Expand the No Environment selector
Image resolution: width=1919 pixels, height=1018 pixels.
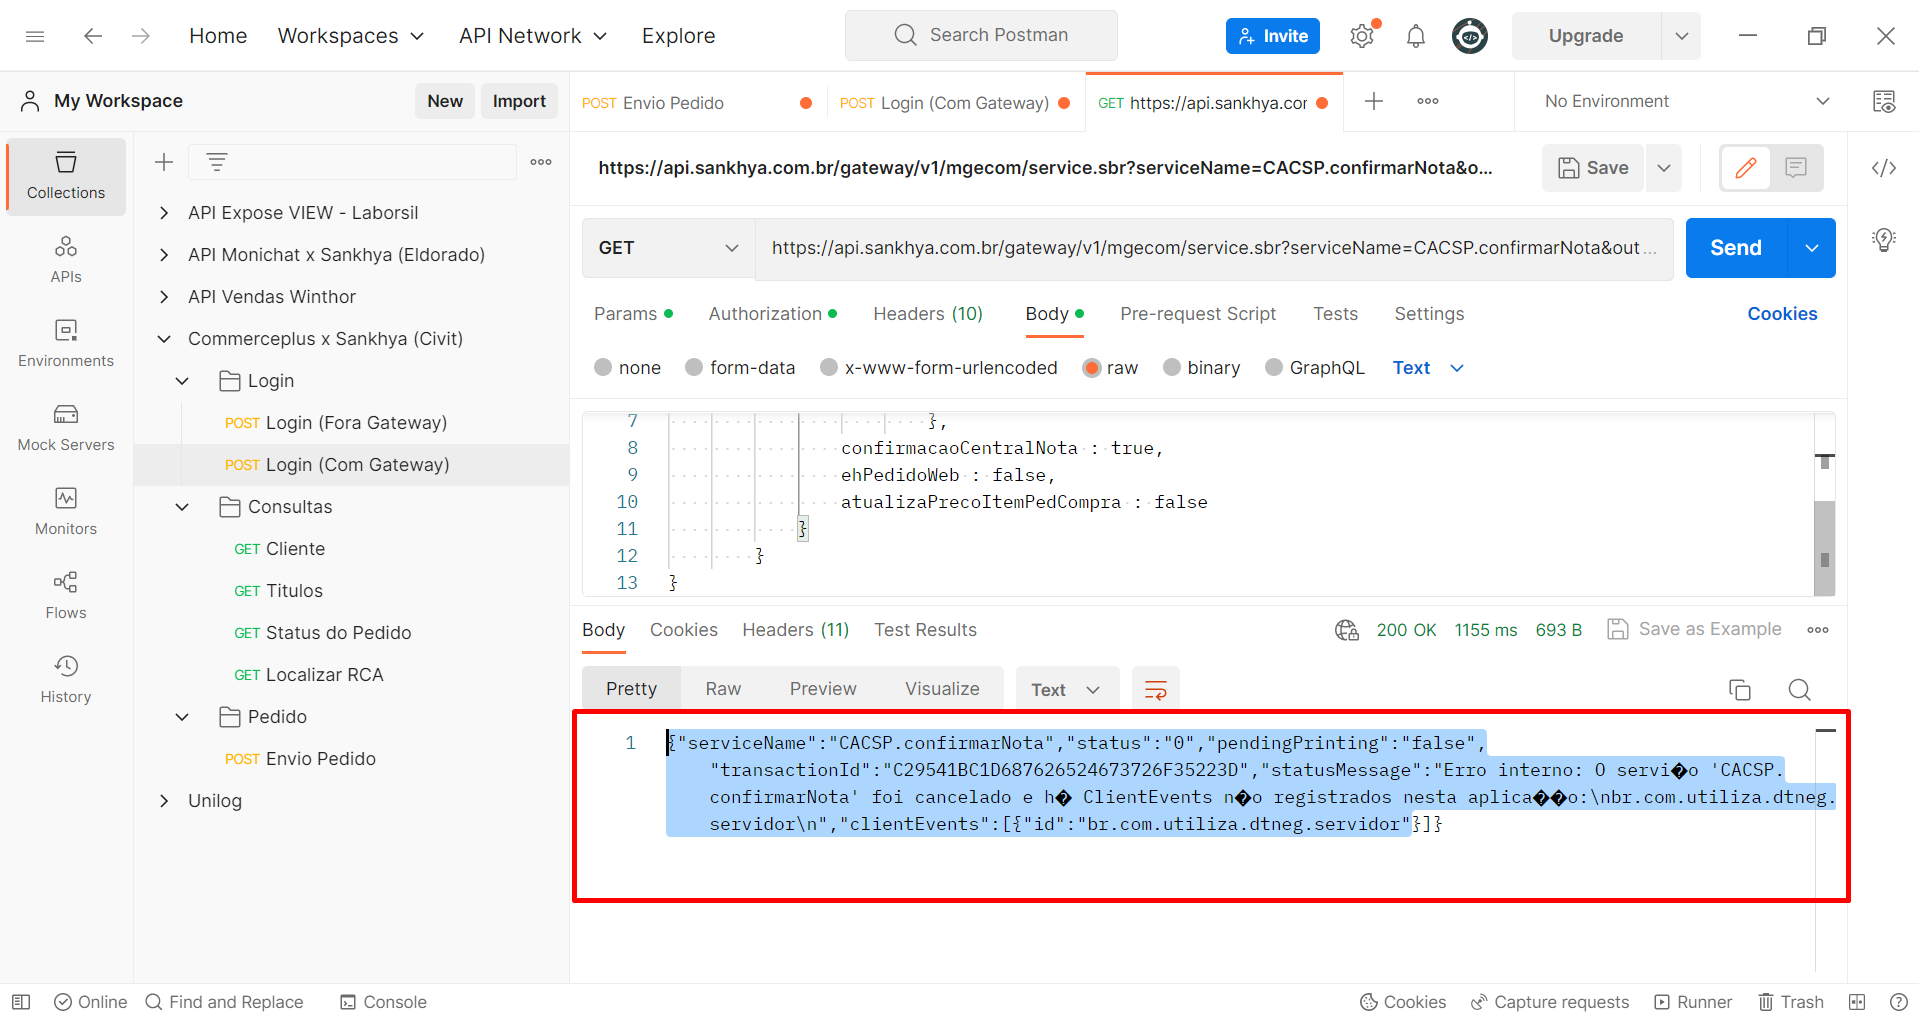click(1686, 101)
